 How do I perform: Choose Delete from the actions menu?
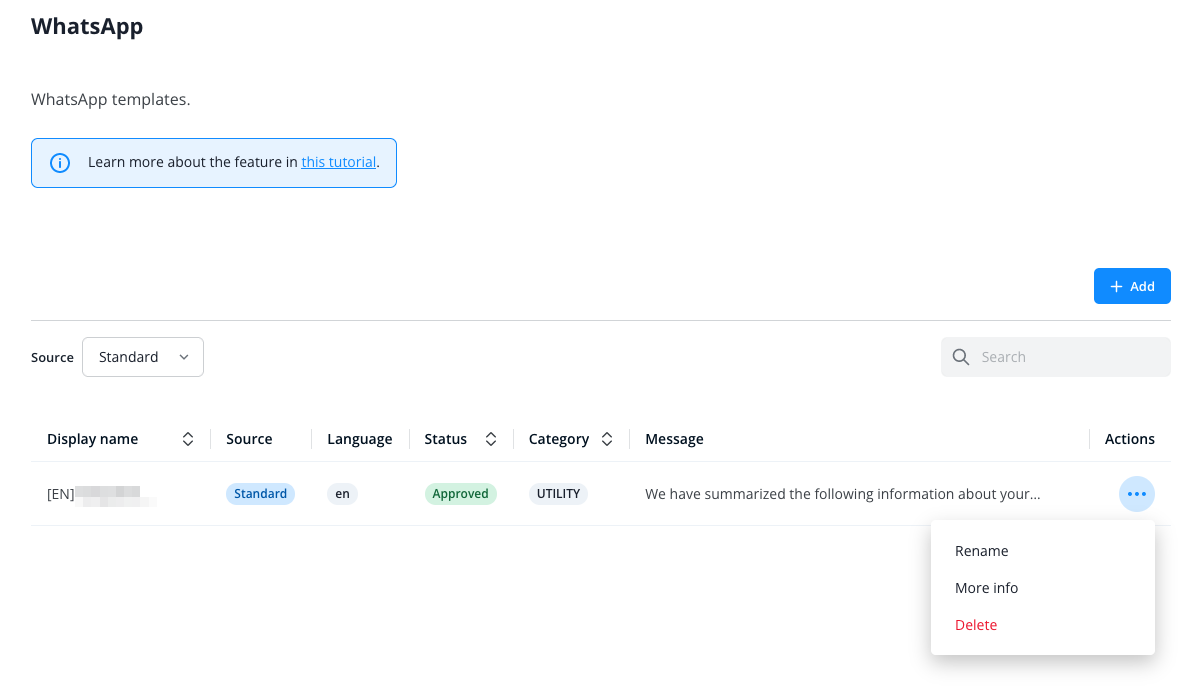click(976, 625)
